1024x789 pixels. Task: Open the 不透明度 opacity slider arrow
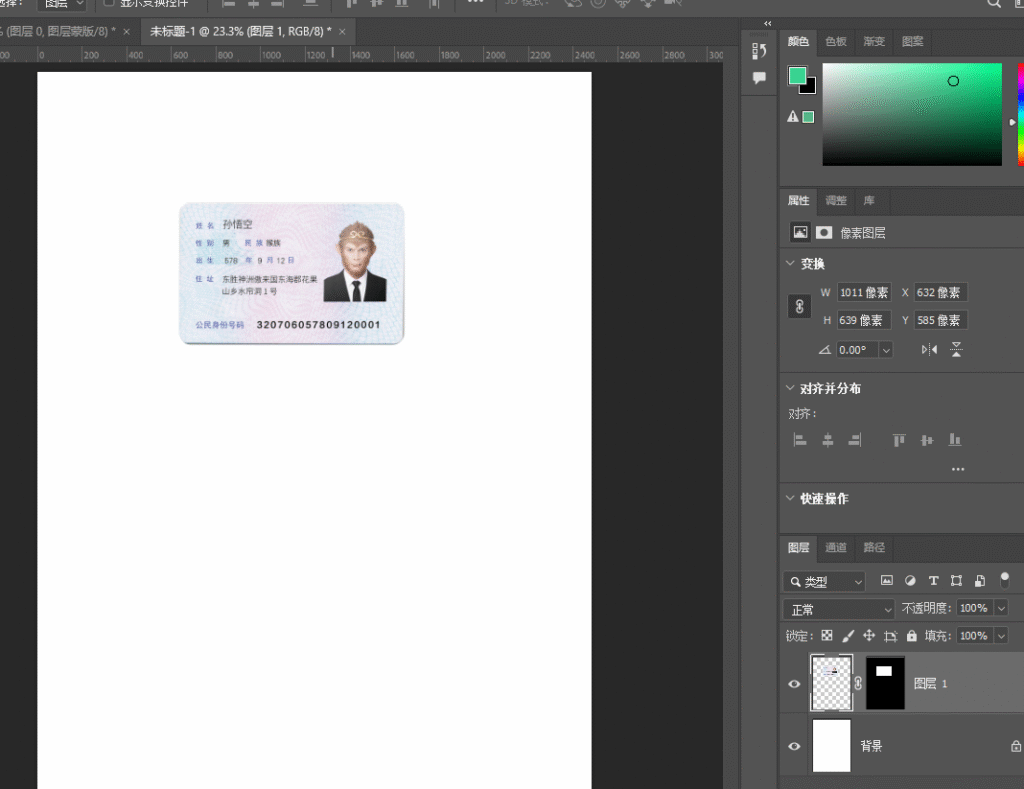click(x=1001, y=608)
